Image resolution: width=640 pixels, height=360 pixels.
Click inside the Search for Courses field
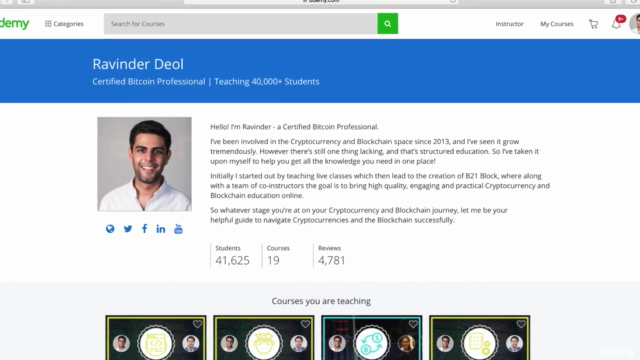240,24
